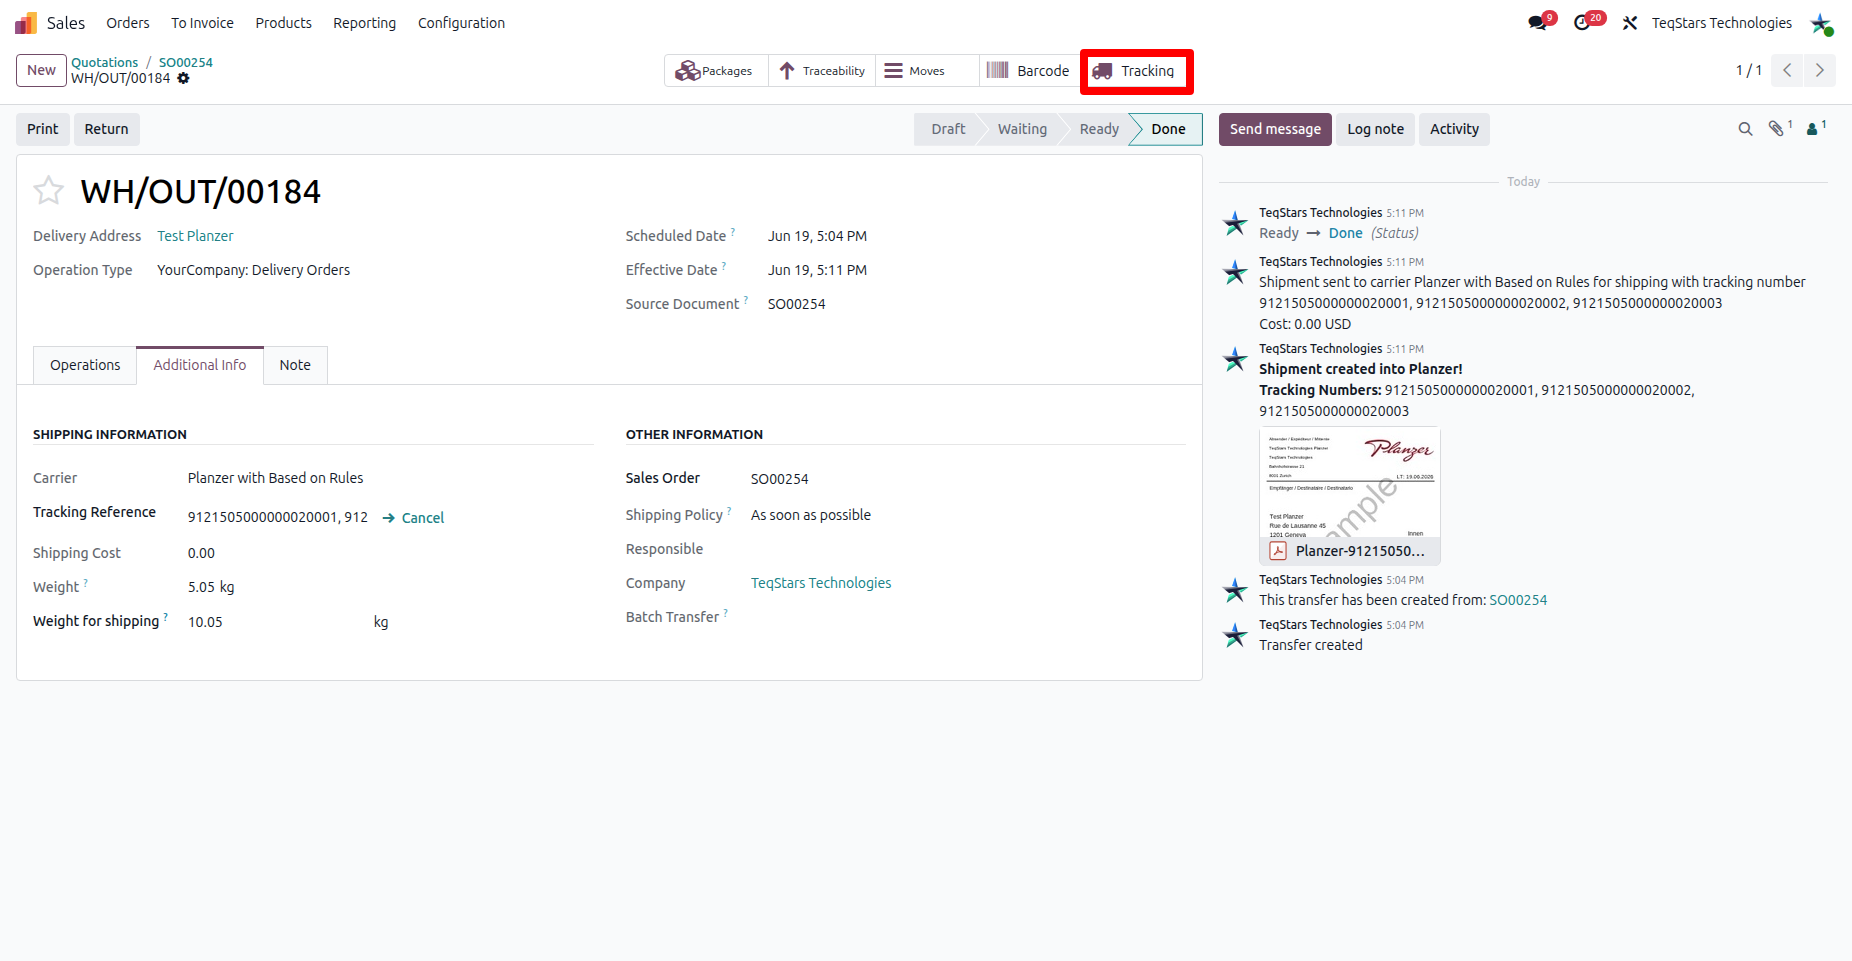This screenshot has width=1852, height=961.
Task: Click the Shipping Policy value As soon as possible
Action: pos(811,515)
